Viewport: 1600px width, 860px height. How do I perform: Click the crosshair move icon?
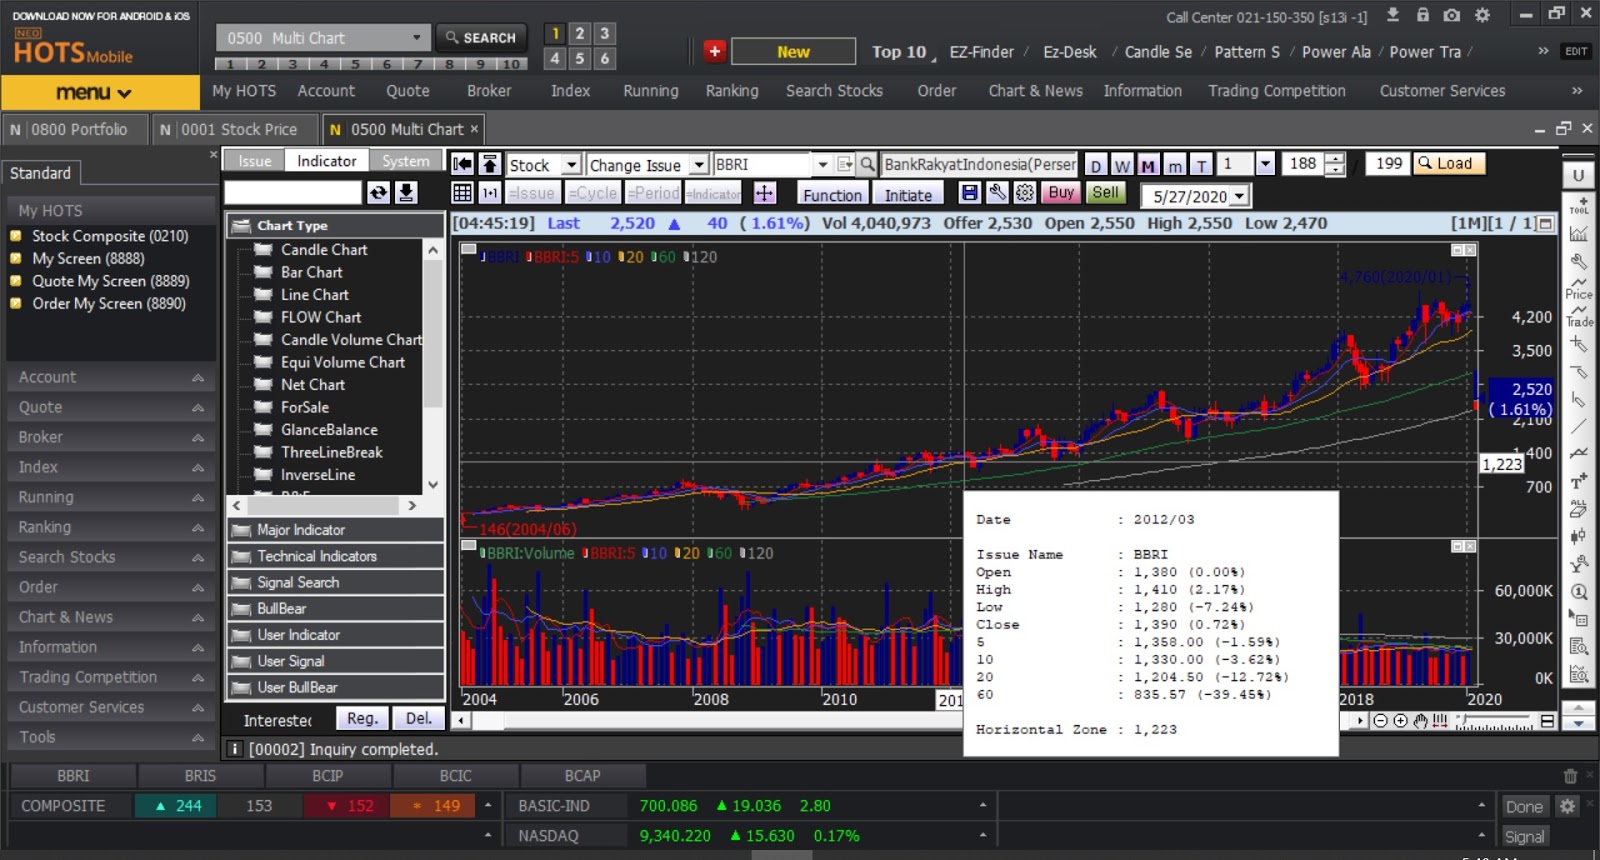(765, 193)
